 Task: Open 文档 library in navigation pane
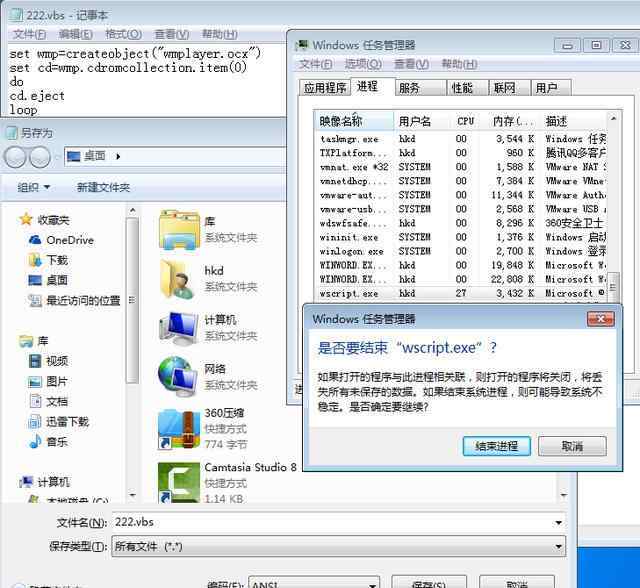click(48, 401)
